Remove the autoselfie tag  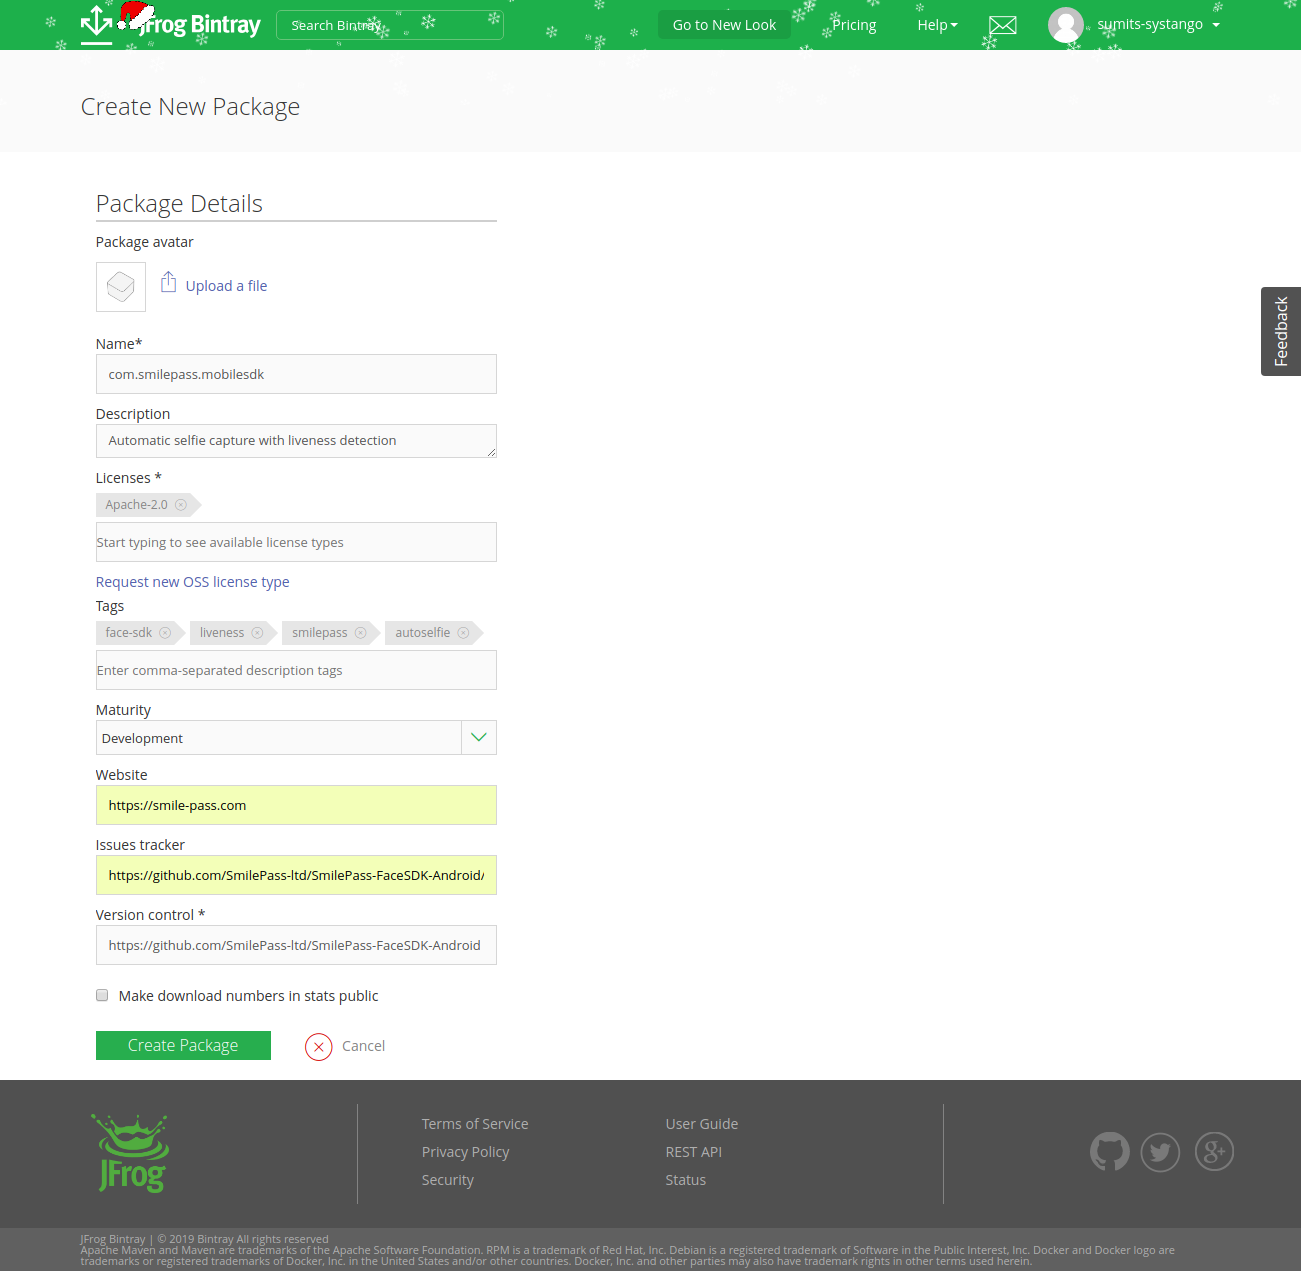click(463, 633)
